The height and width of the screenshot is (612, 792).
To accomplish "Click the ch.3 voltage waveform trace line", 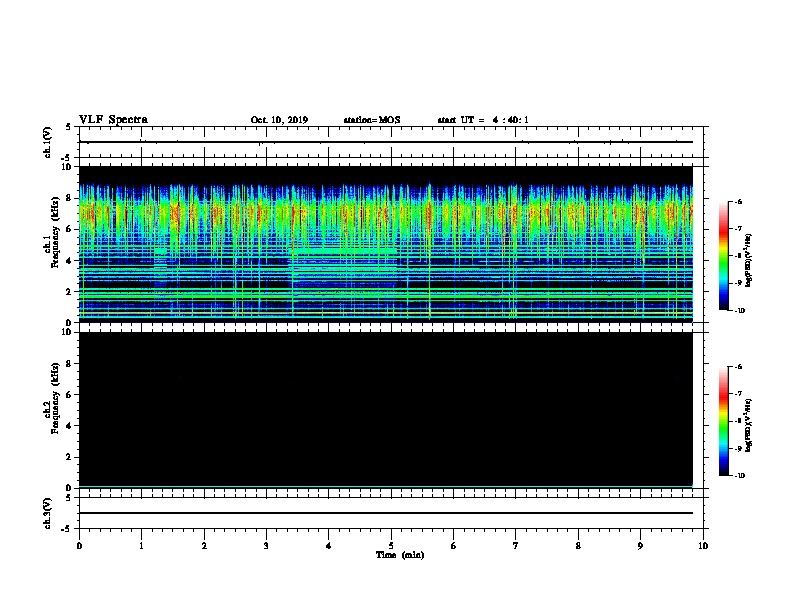I will pyautogui.click(x=385, y=513).
